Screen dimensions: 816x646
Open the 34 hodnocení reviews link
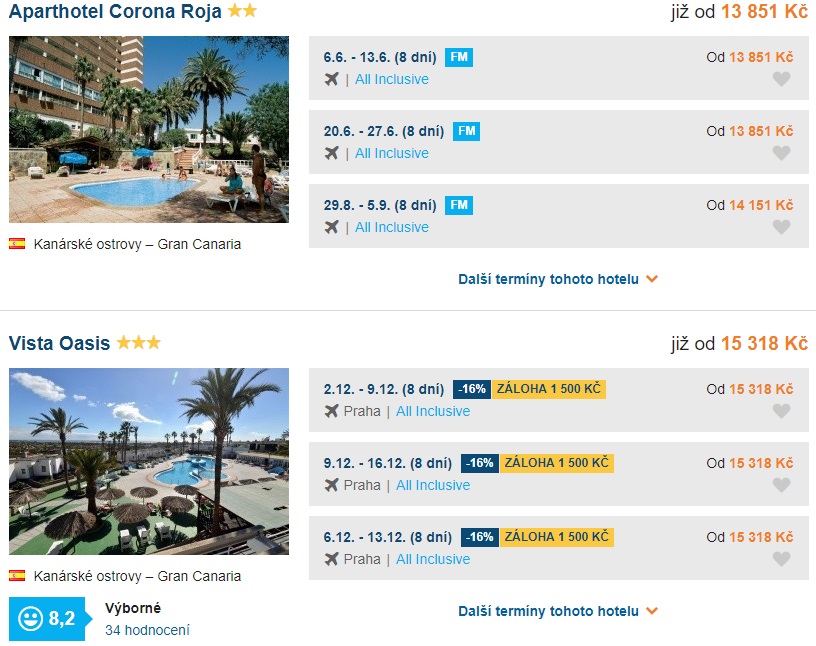pos(147,630)
